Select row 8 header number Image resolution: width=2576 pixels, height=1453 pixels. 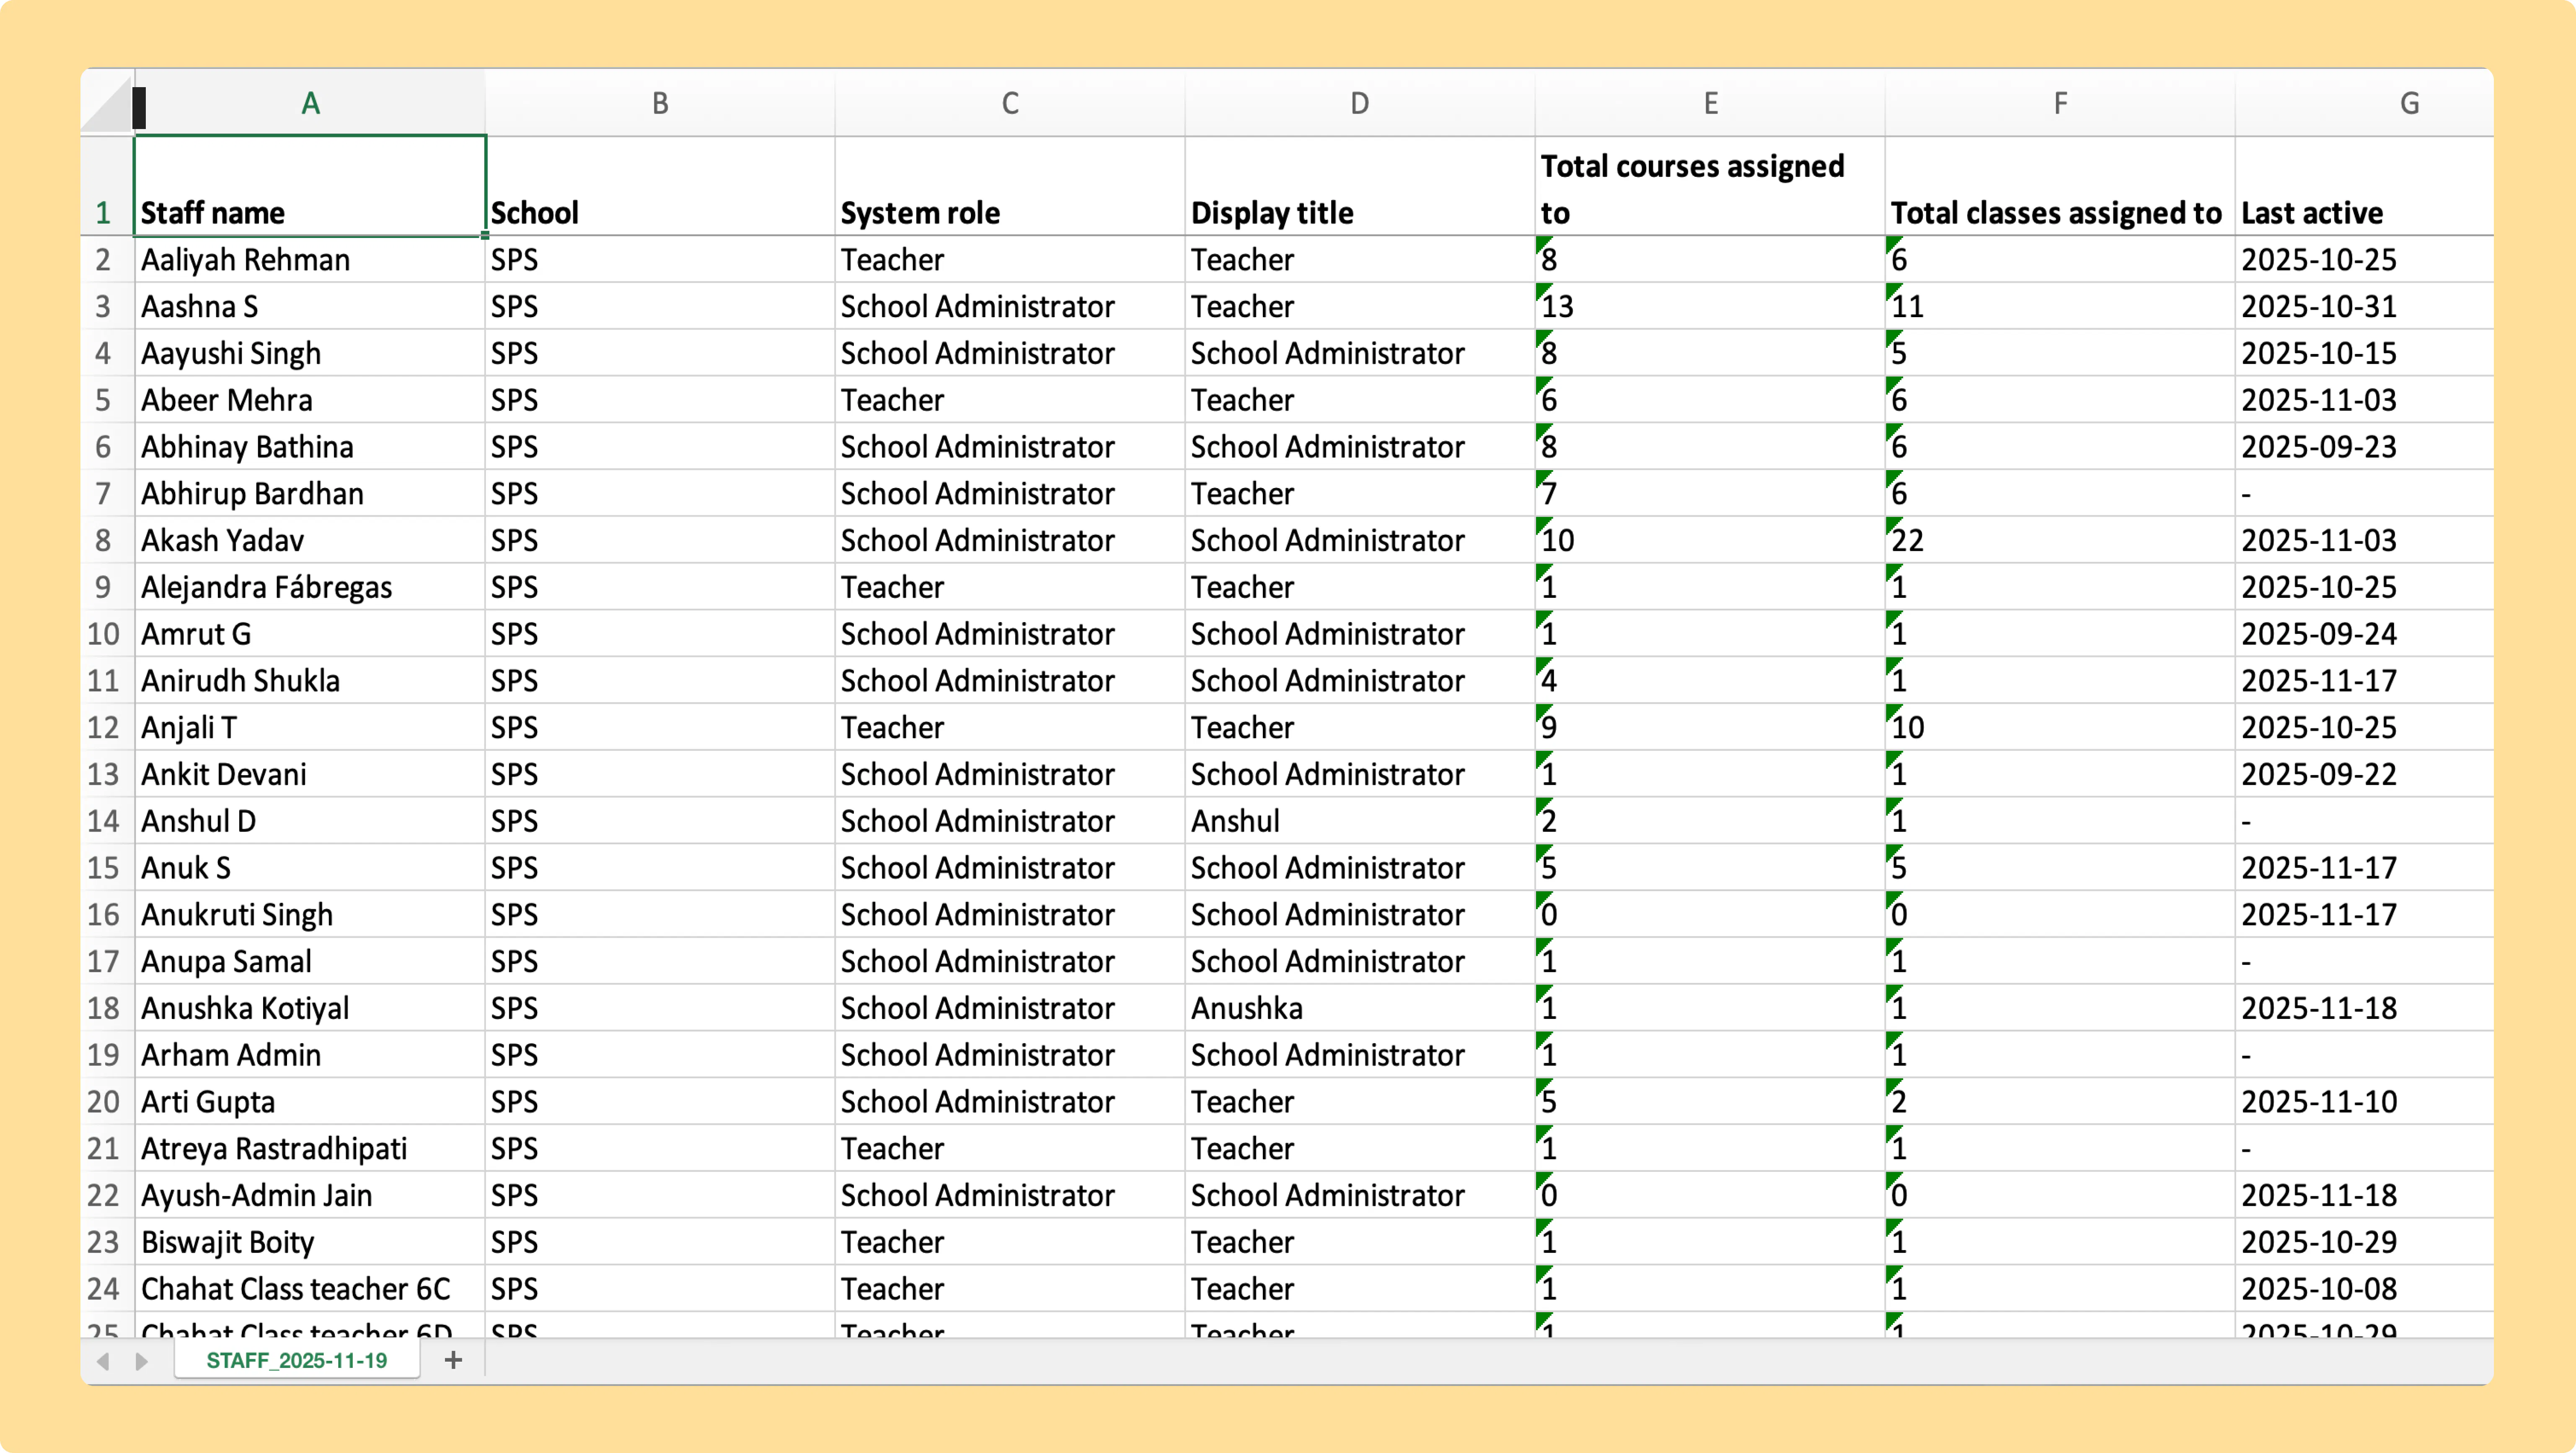pos(107,540)
